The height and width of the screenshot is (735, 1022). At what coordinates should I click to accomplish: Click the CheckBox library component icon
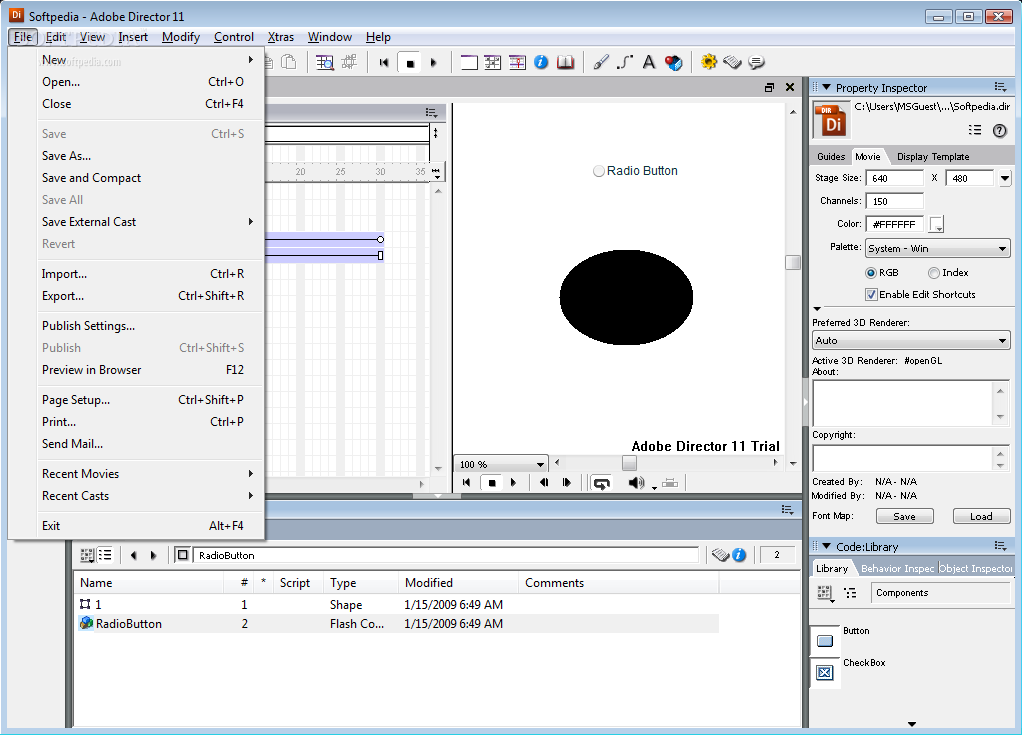pyautogui.click(x=825, y=672)
